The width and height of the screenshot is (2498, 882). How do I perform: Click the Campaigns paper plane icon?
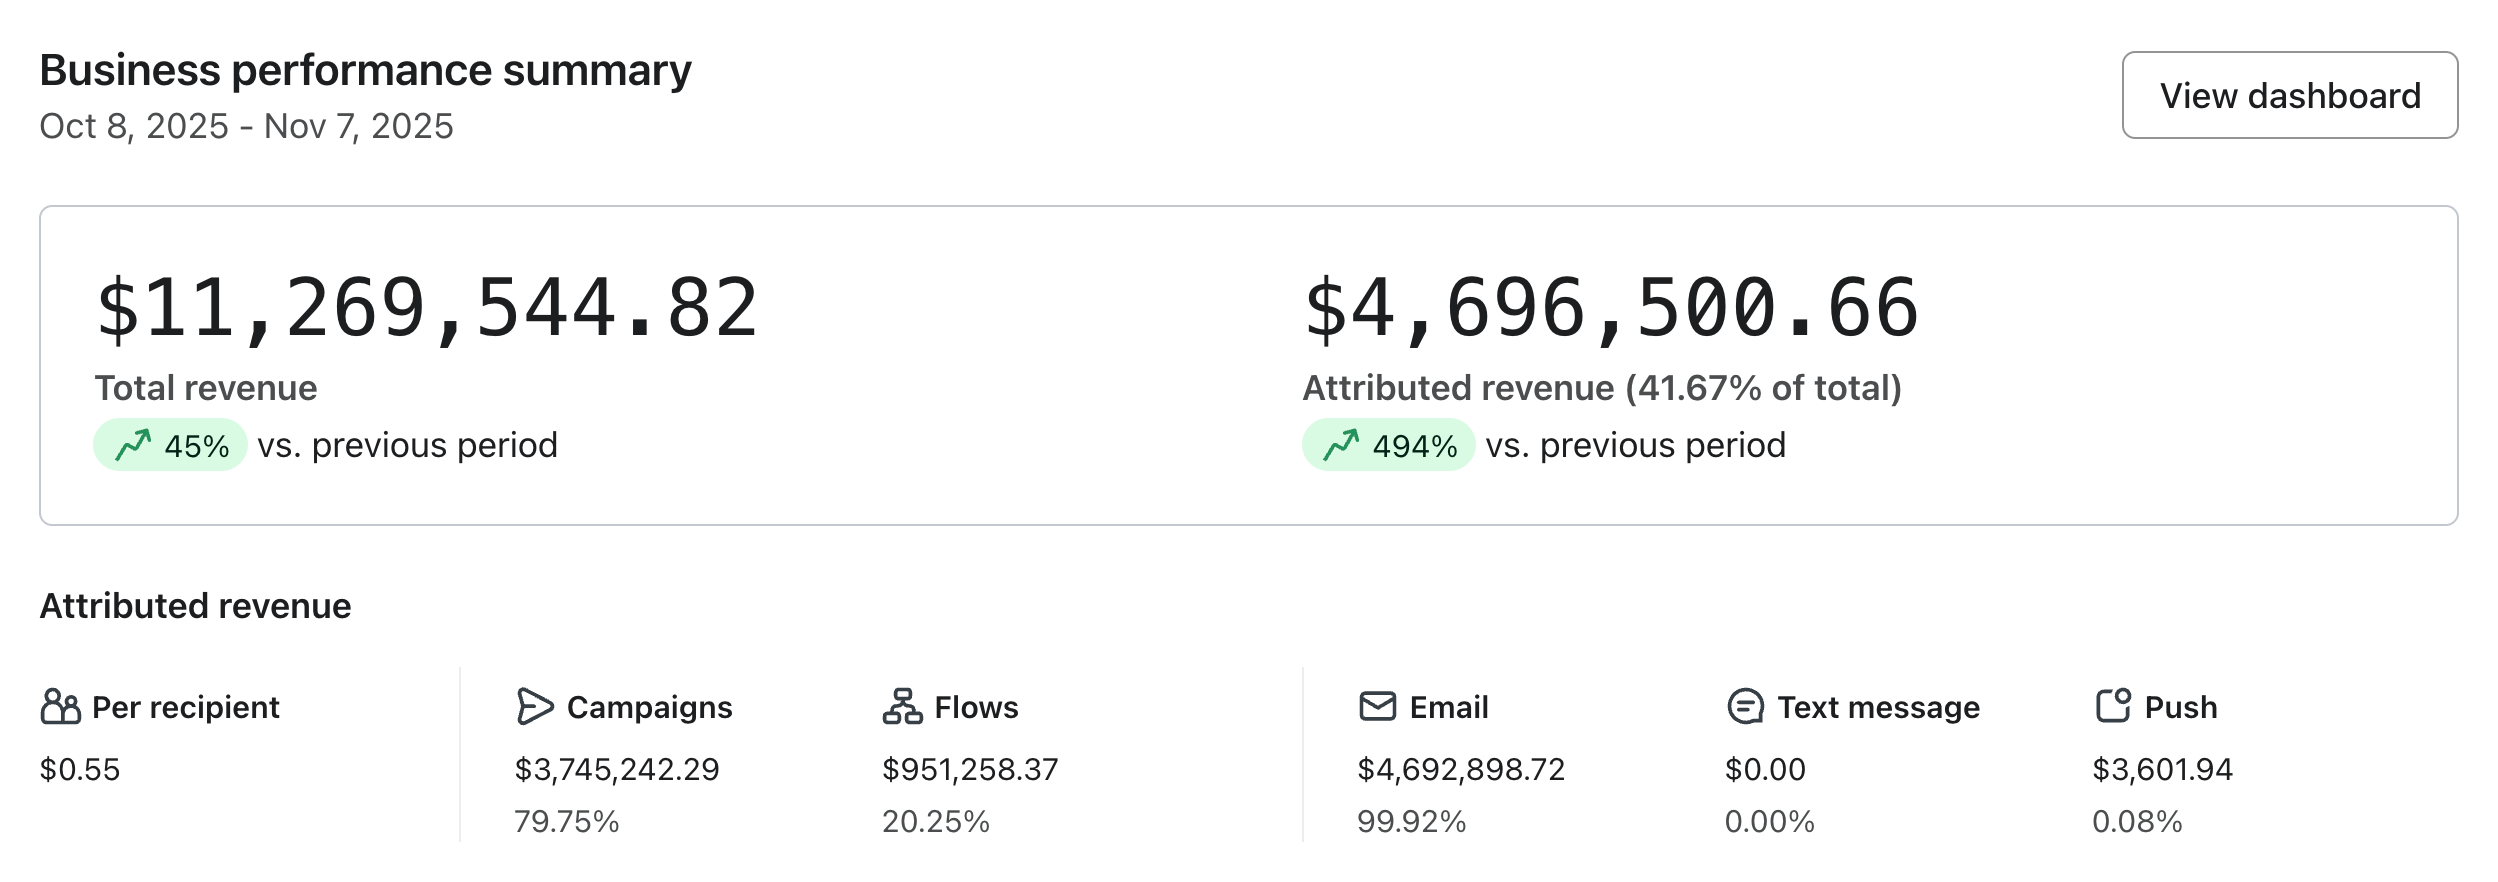coord(534,707)
